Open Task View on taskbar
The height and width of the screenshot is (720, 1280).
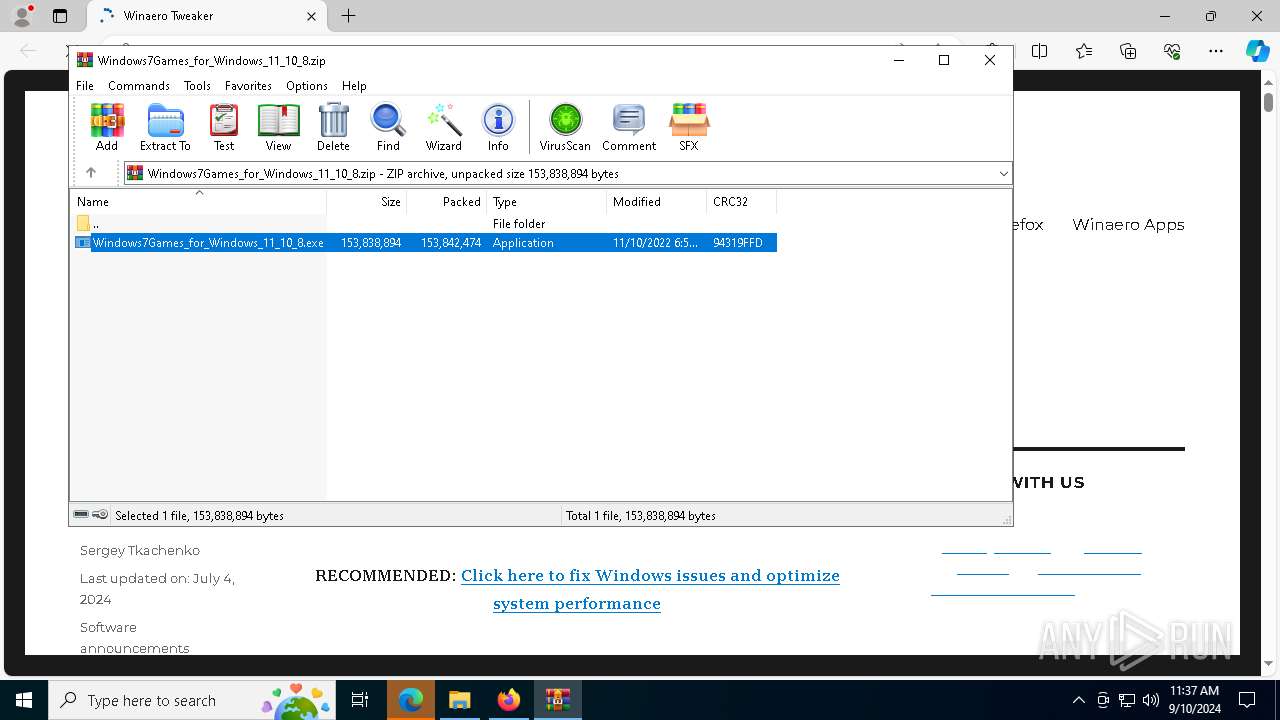(360, 700)
